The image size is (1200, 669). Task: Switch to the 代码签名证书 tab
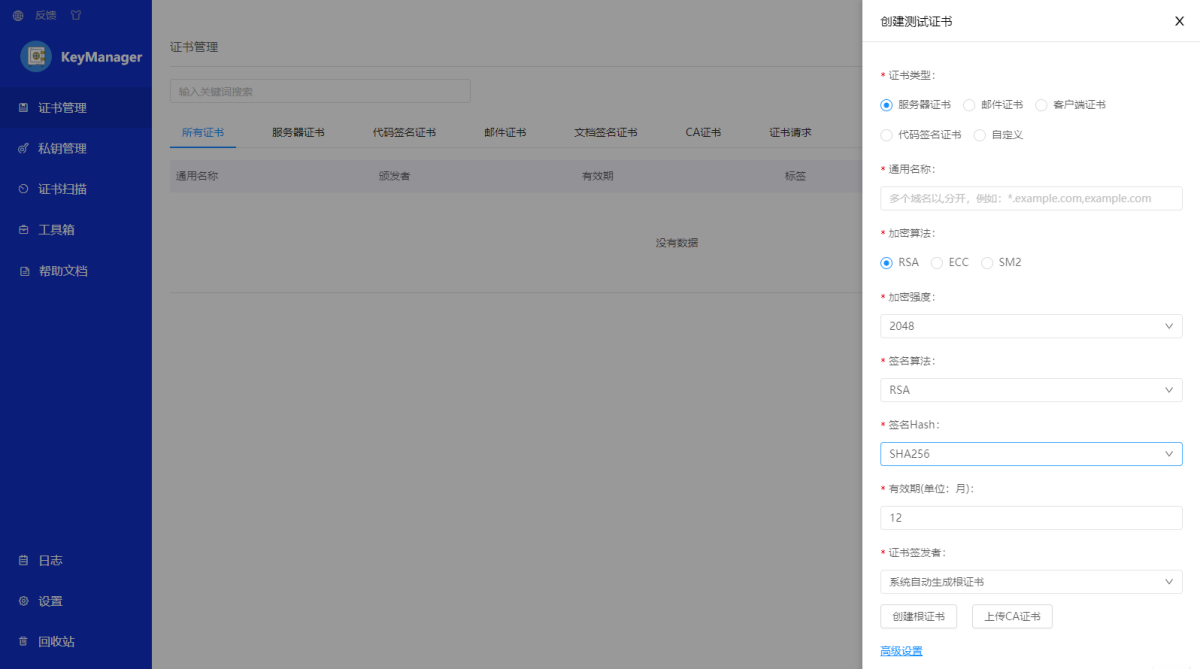(404, 133)
